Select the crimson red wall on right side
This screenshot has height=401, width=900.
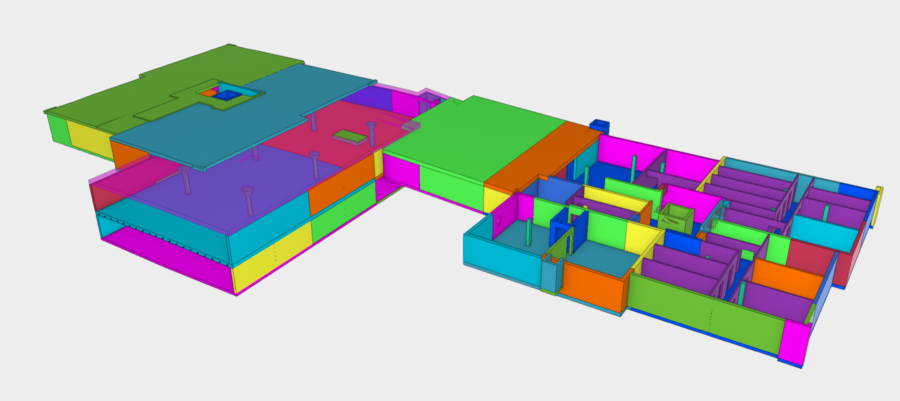(809, 258)
